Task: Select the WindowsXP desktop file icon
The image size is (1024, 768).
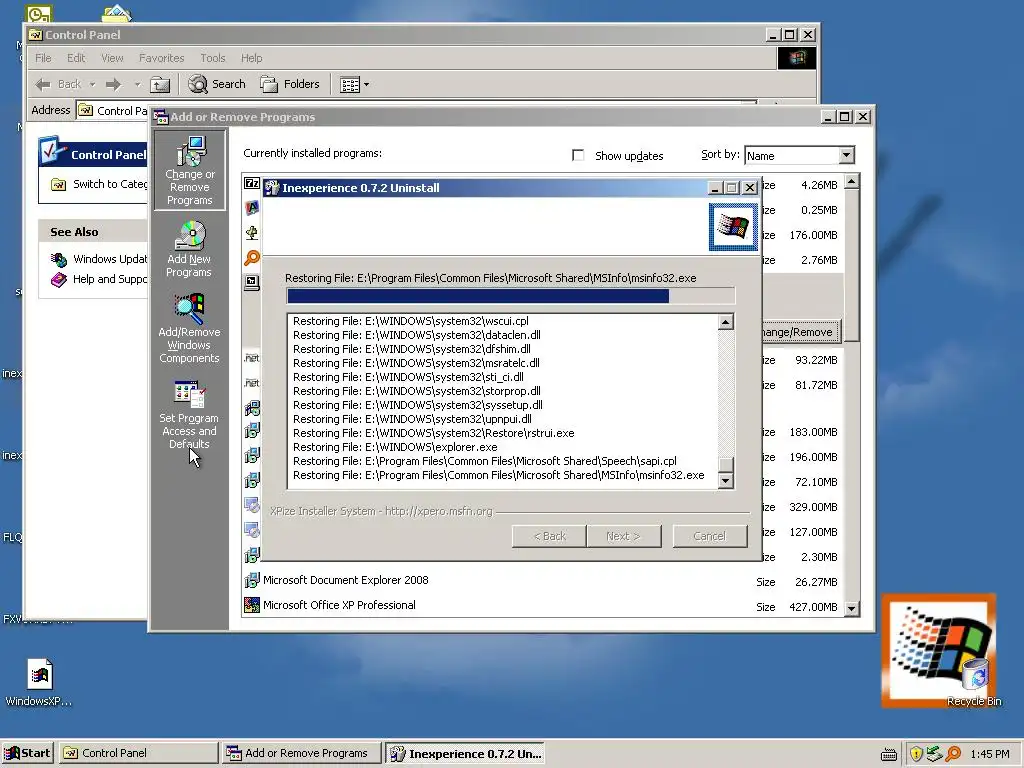Action: coord(39,682)
